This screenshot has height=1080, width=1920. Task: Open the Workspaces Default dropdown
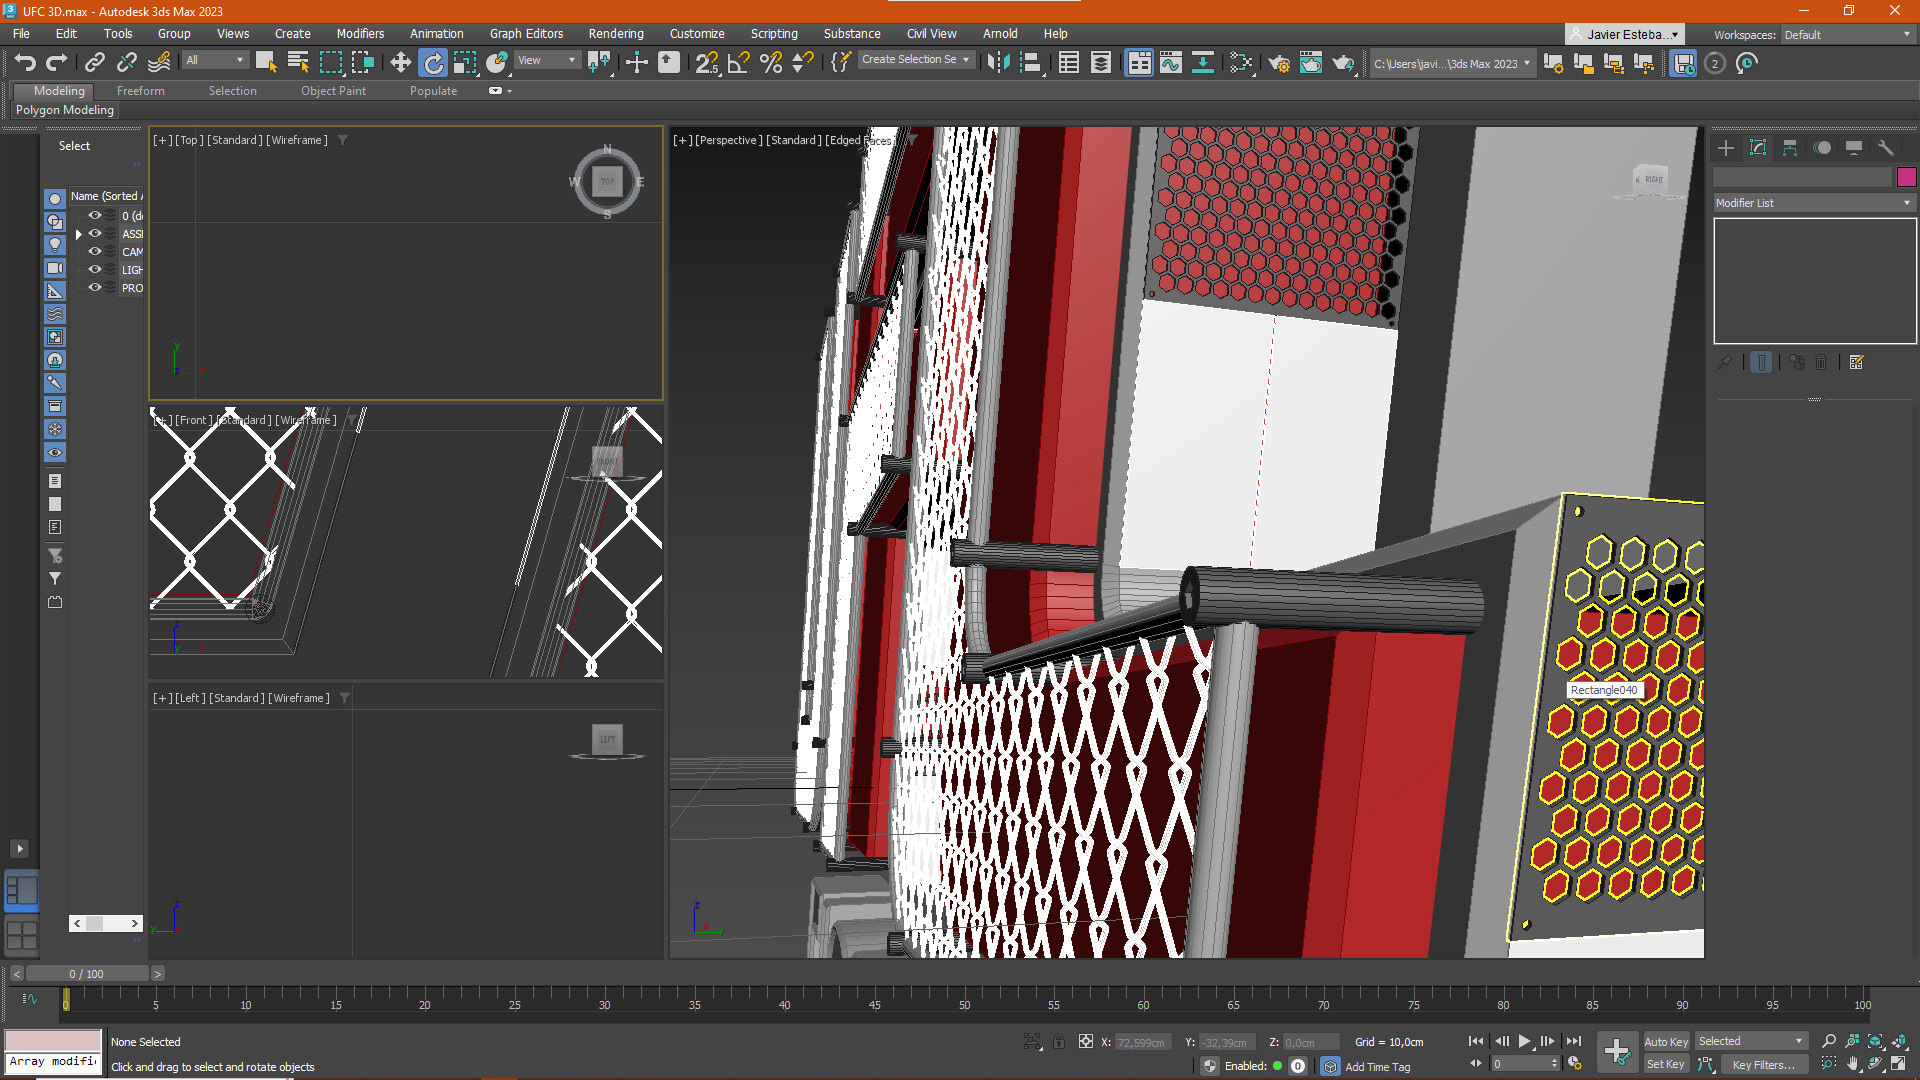tap(1846, 34)
